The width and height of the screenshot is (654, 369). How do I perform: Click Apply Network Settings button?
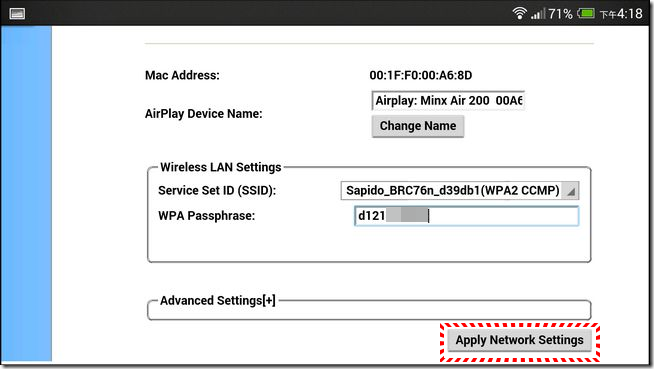(519, 340)
